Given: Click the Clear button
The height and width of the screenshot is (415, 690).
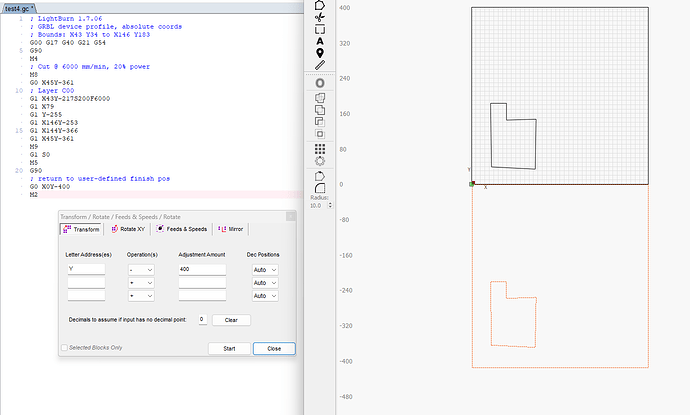Looking at the screenshot, I should [231, 320].
